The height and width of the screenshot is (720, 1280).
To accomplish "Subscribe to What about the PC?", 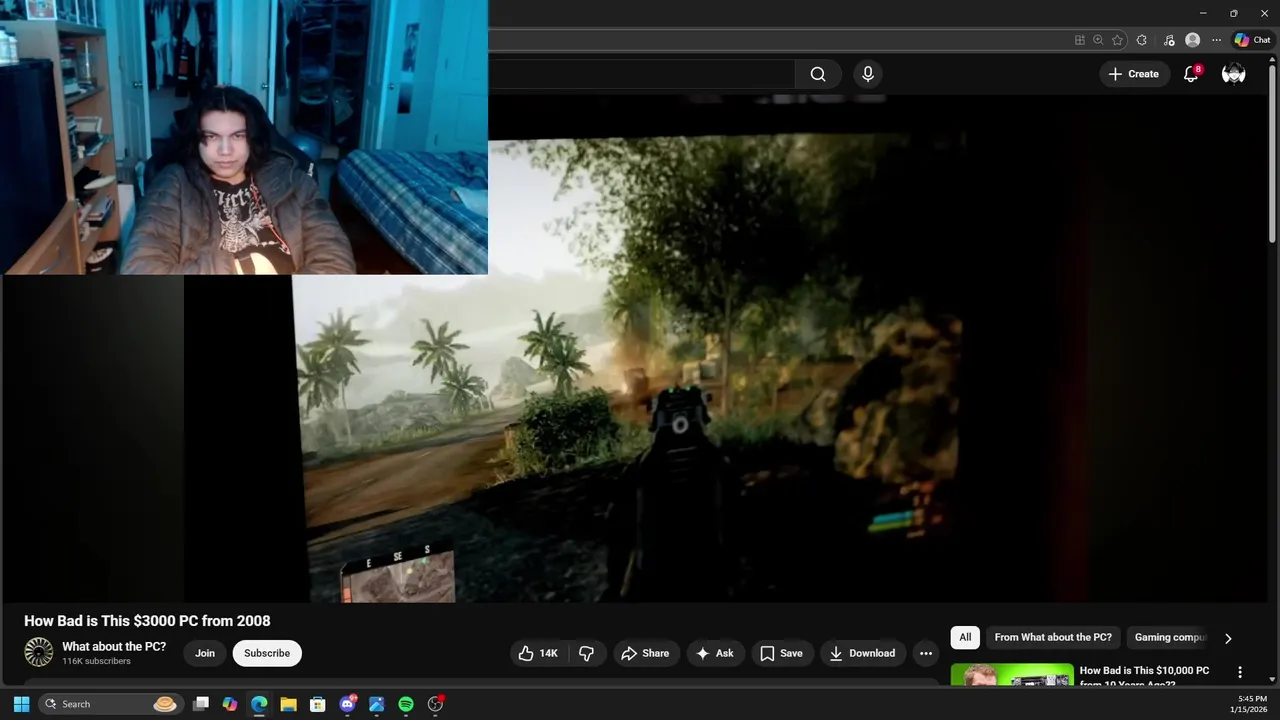I will 267,653.
